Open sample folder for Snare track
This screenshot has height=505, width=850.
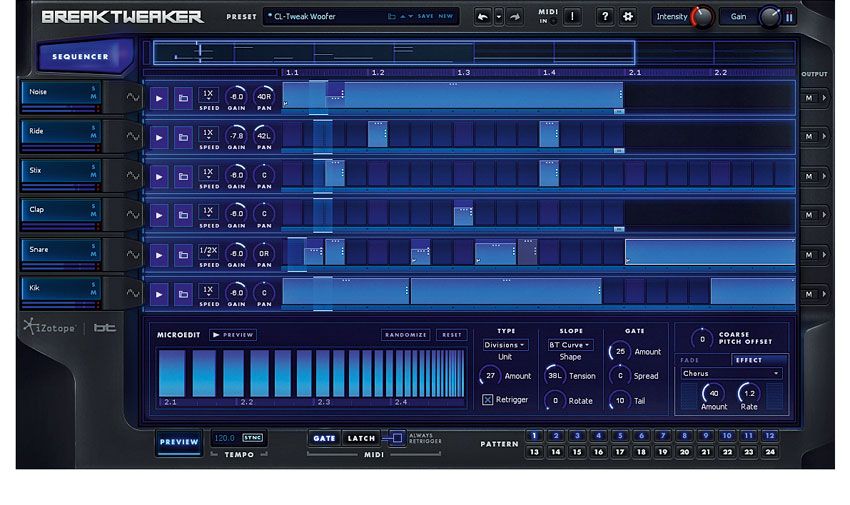pos(183,255)
